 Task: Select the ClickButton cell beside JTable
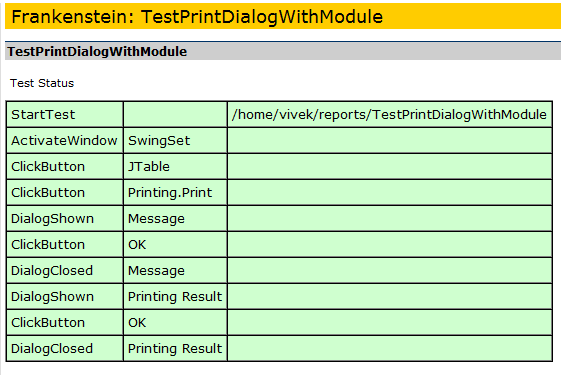click(65, 167)
